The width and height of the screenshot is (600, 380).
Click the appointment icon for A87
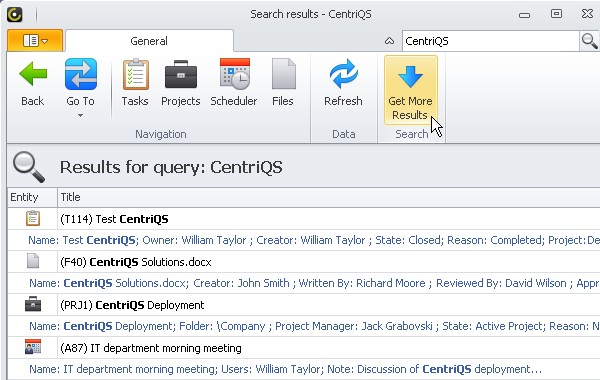pyautogui.click(x=33, y=347)
